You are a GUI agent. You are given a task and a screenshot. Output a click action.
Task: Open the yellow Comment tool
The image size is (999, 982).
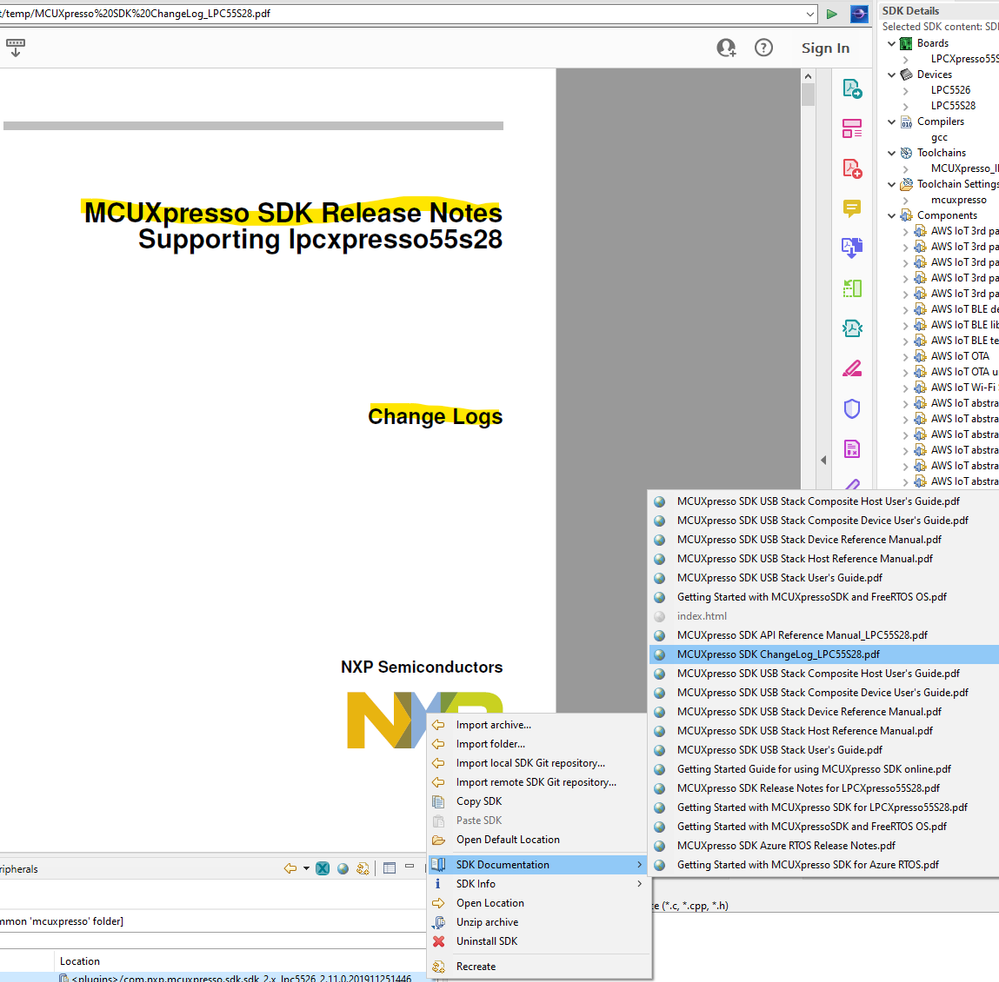click(852, 208)
